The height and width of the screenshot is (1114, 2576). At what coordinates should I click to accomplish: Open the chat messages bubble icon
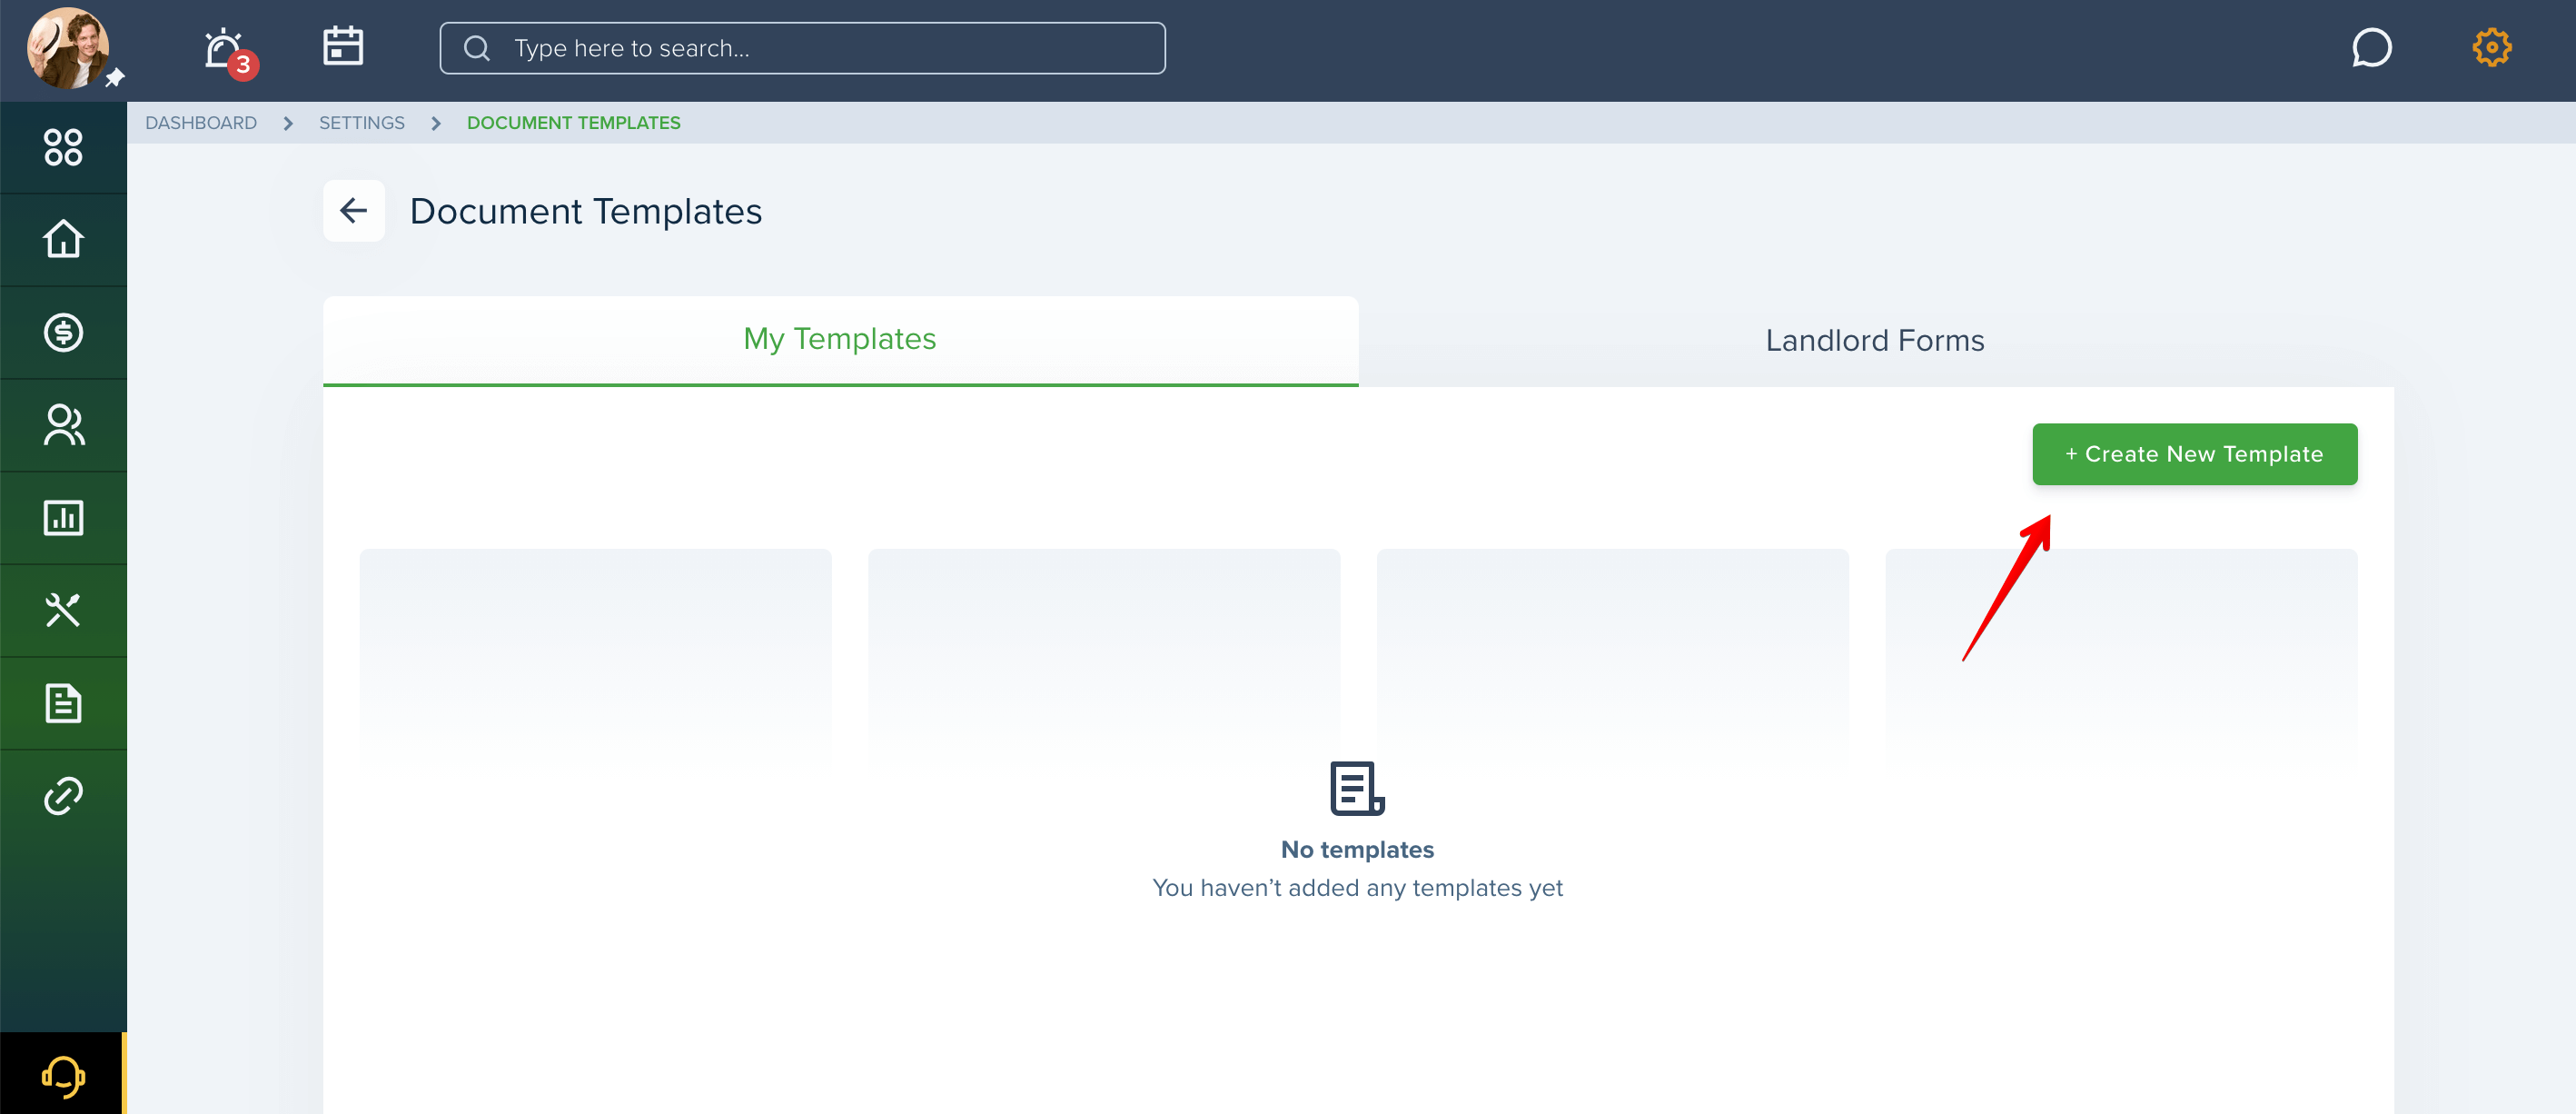click(x=2371, y=47)
